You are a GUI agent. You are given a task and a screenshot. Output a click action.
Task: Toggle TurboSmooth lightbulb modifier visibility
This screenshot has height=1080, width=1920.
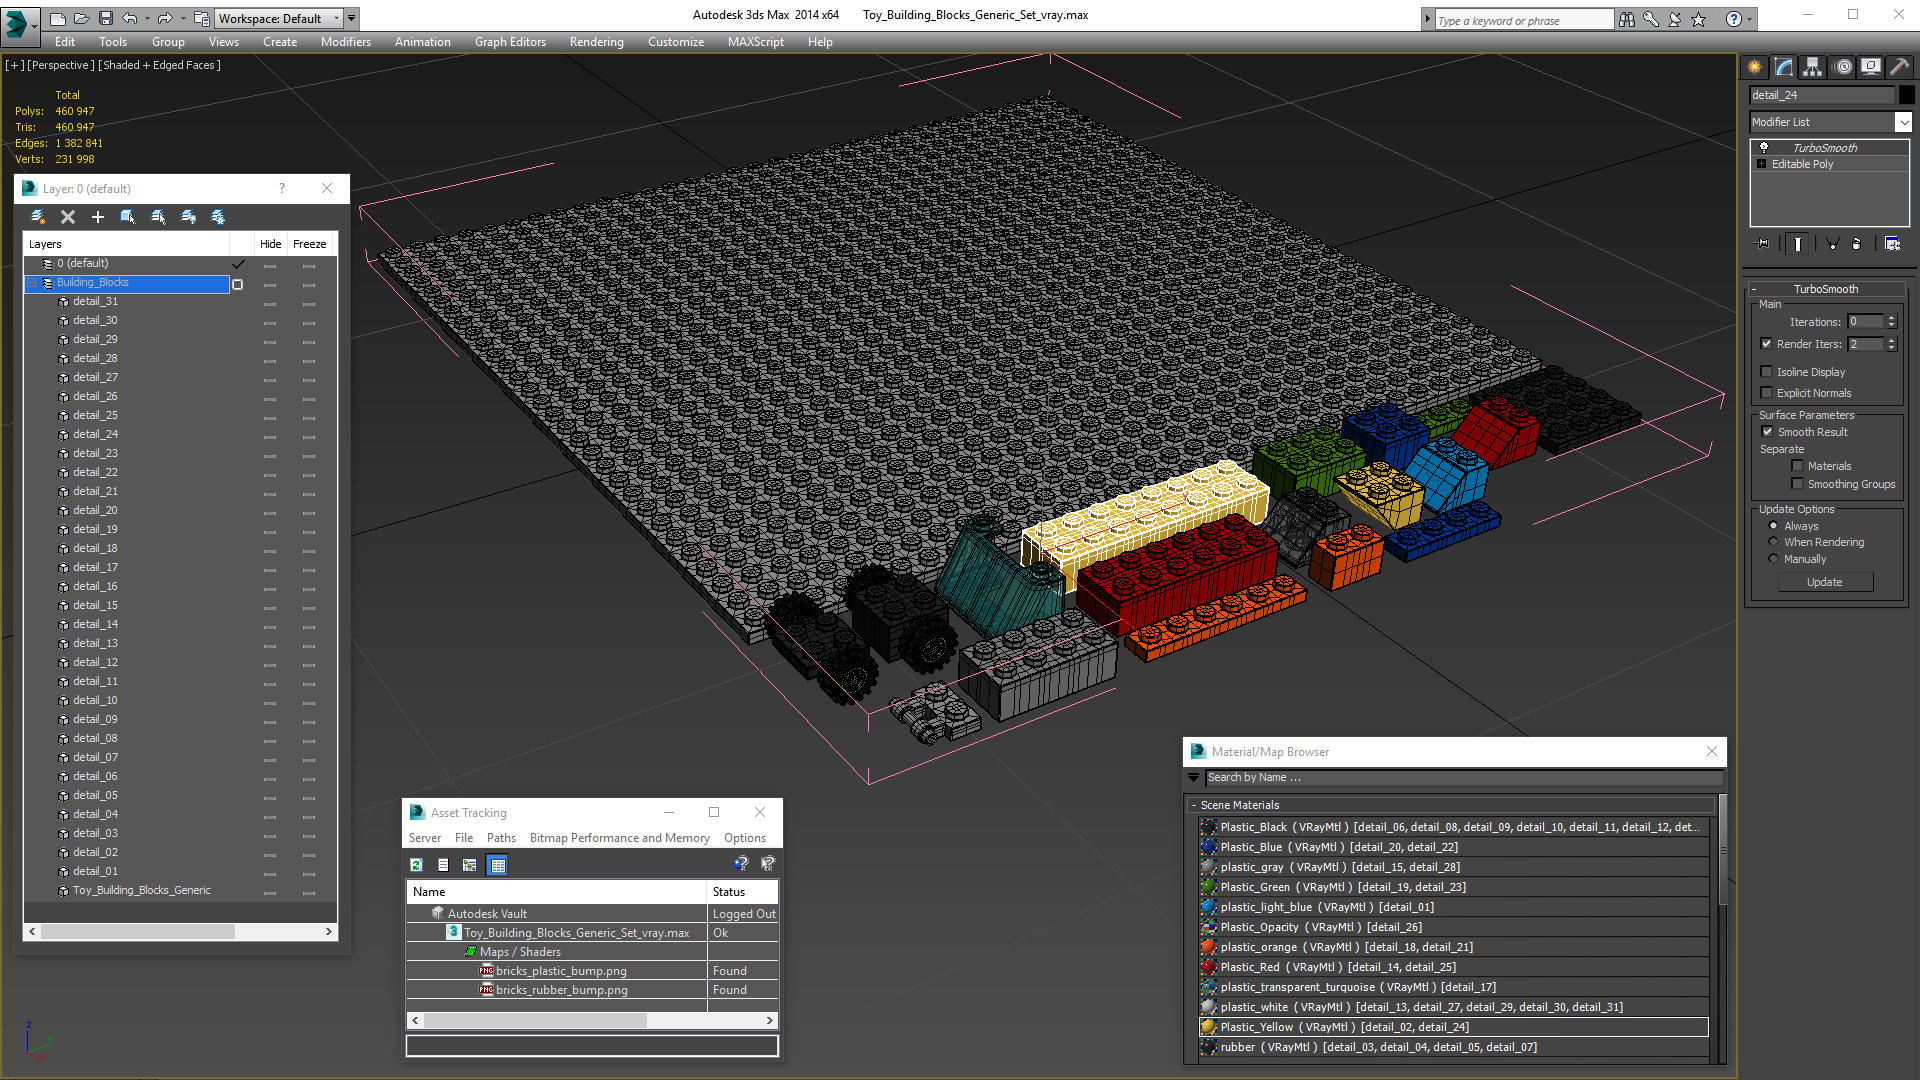tap(1764, 147)
